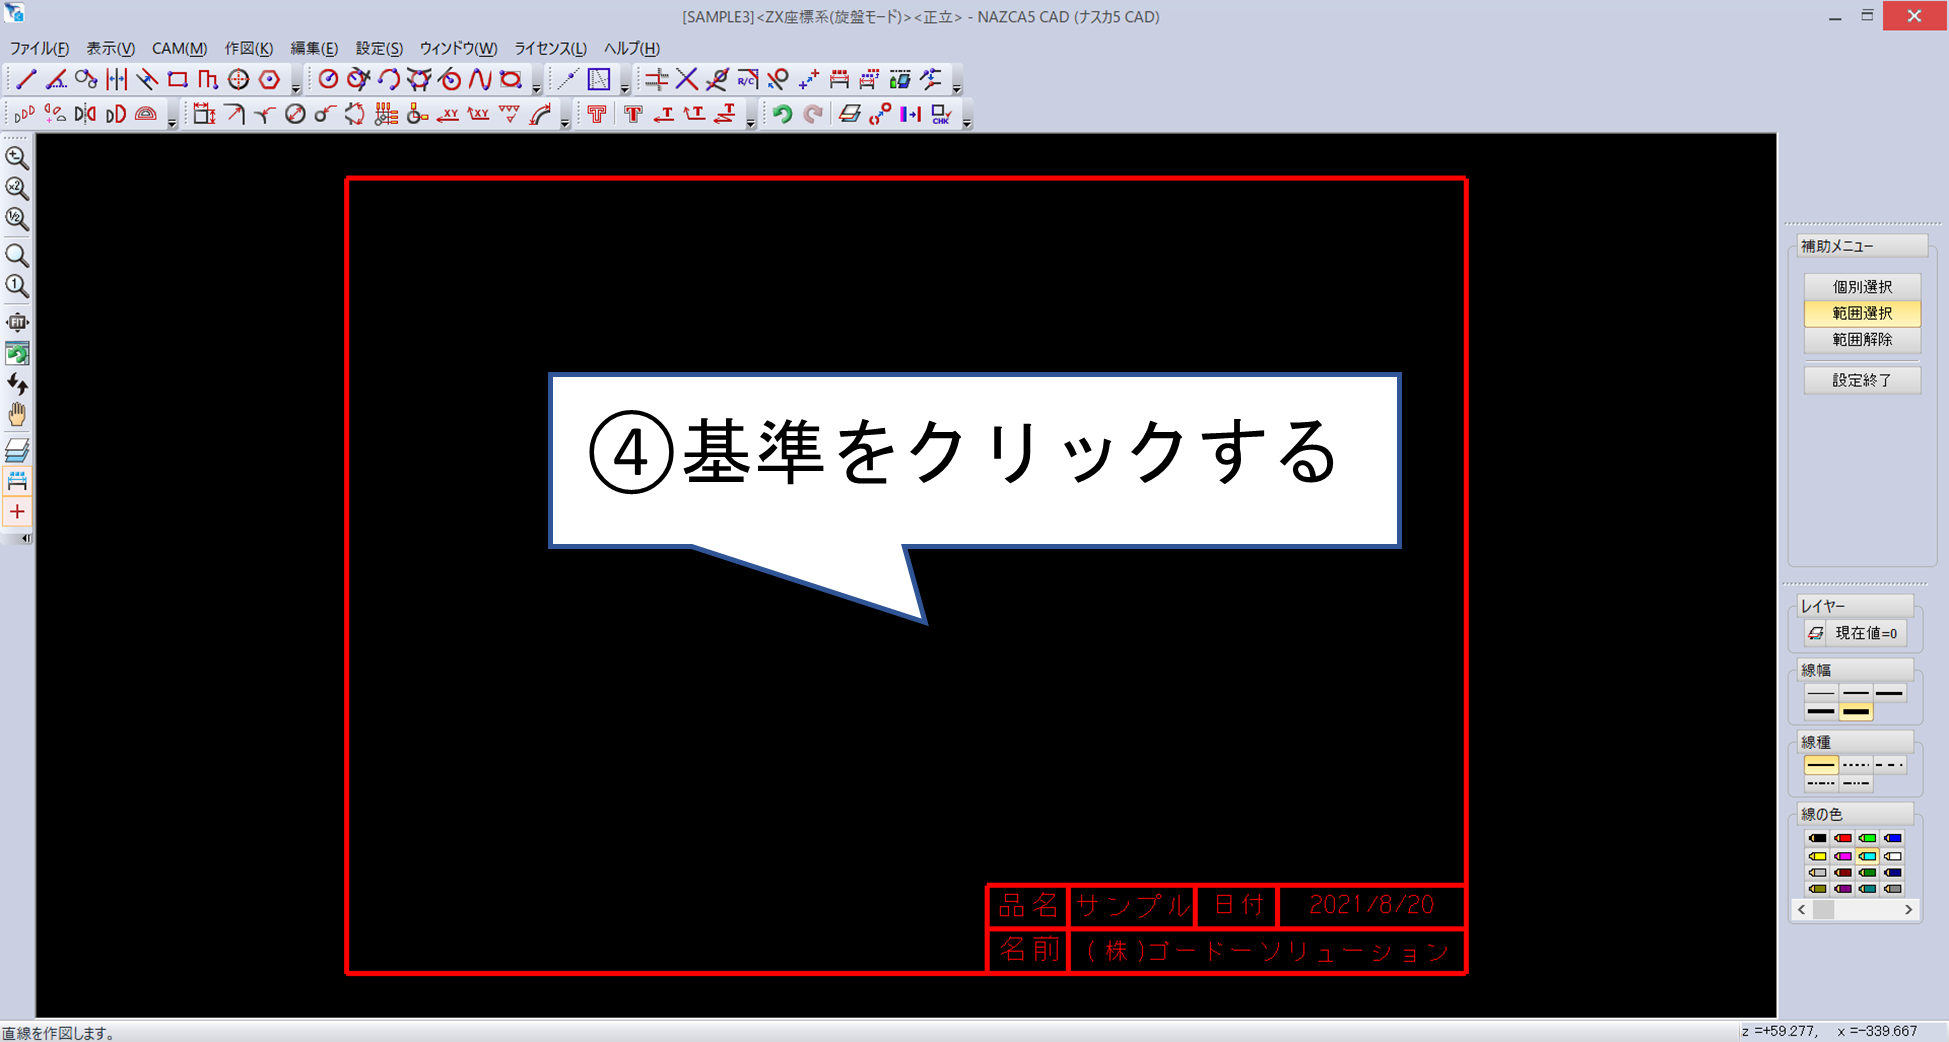This screenshot has width=1949, height=1042.
Task: Expand the line tools toolbar overflow arrow
Action: pos(296,89)
